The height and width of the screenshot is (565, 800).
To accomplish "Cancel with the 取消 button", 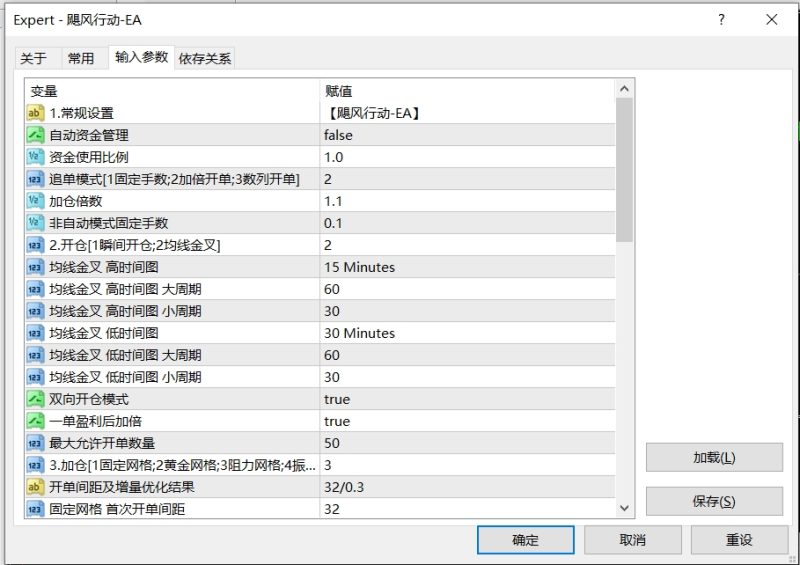I will tap(633, 540).
